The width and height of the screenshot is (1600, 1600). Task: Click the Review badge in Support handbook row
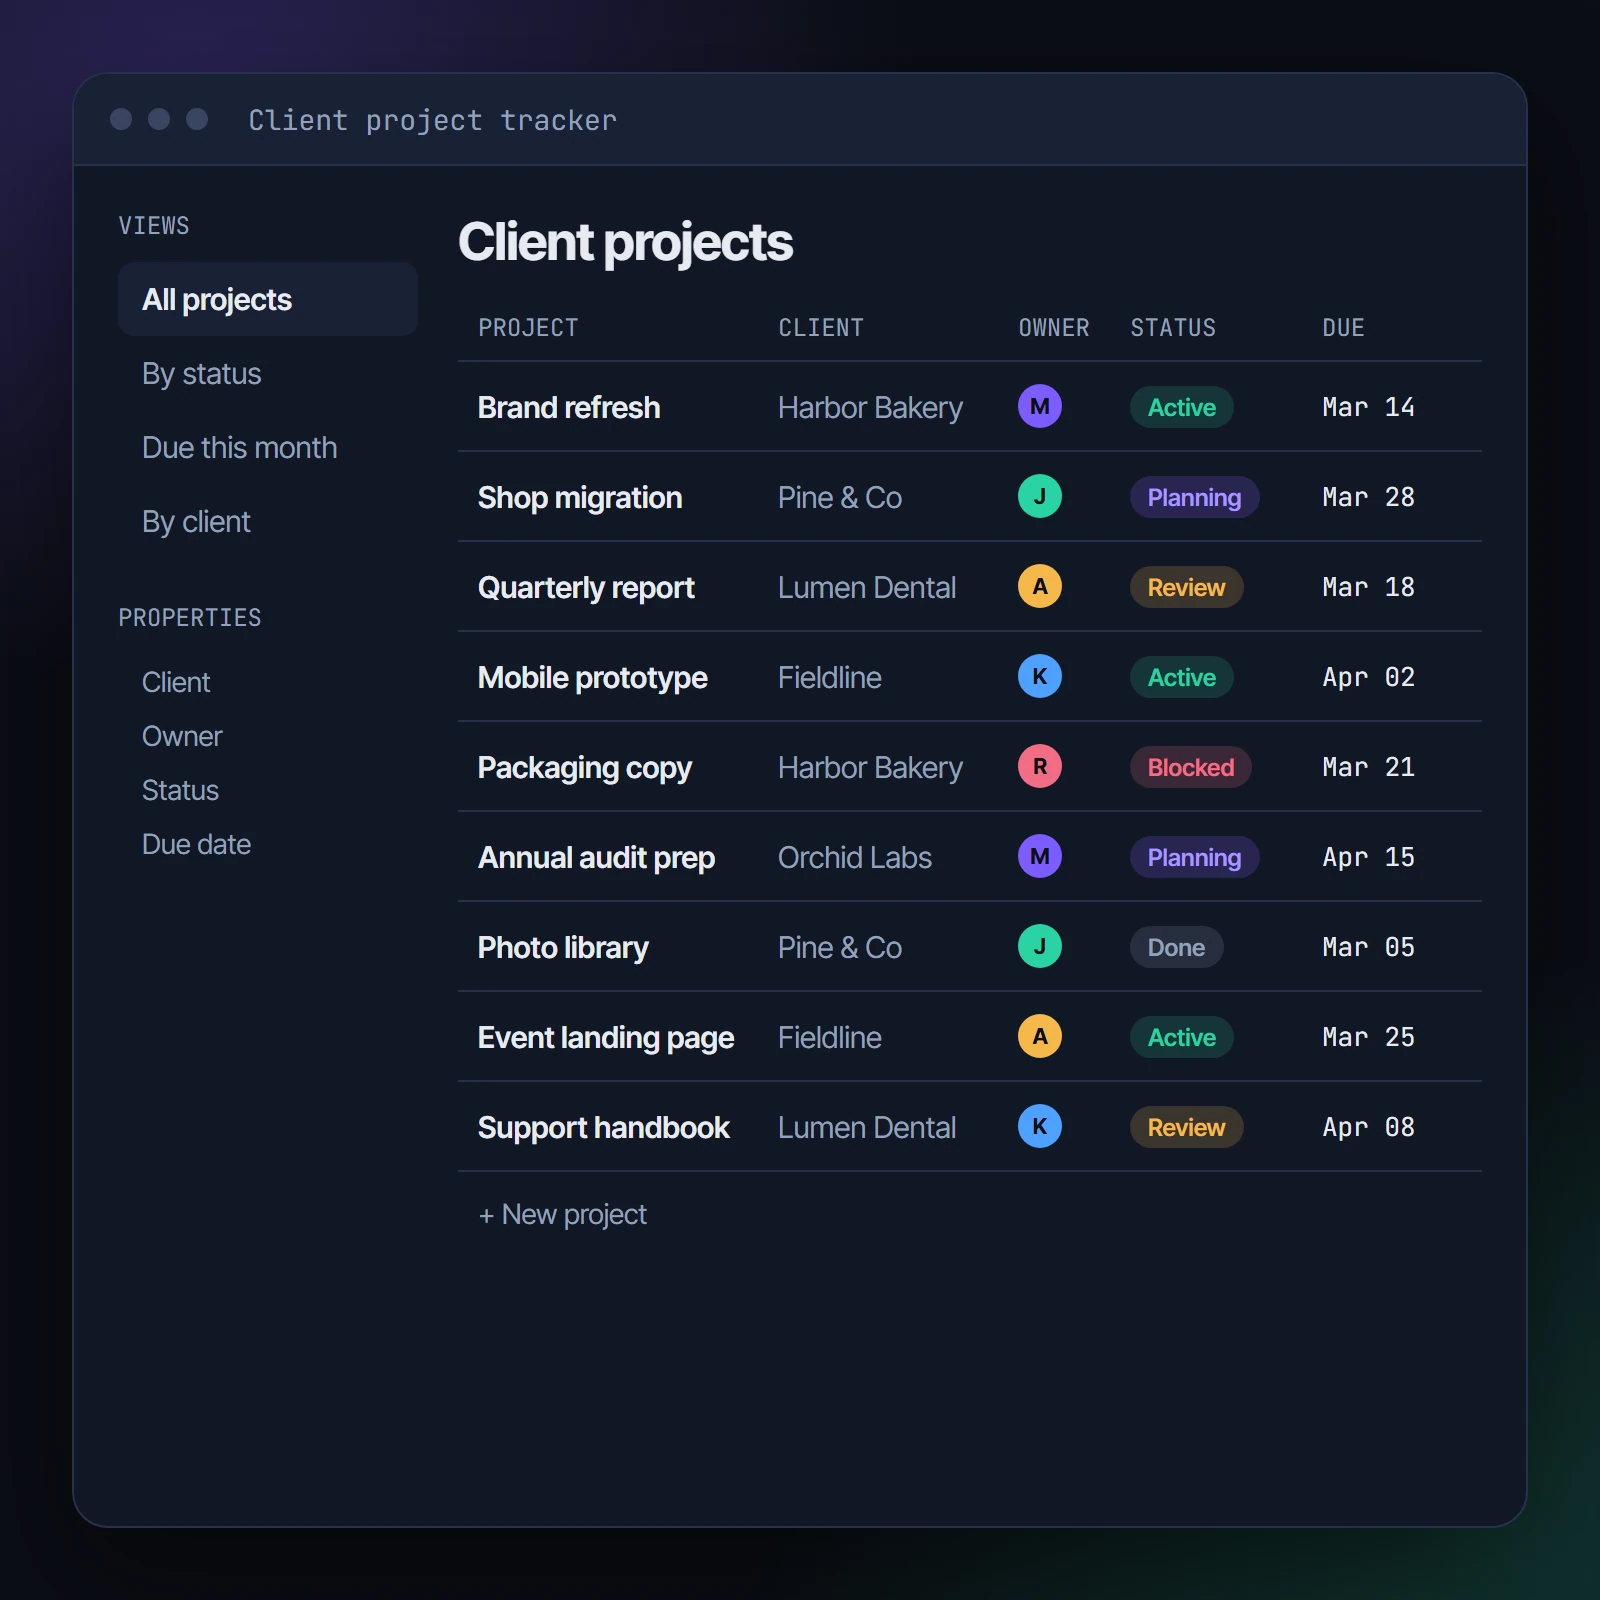pyautogui.click(x=1186, y=1127)
